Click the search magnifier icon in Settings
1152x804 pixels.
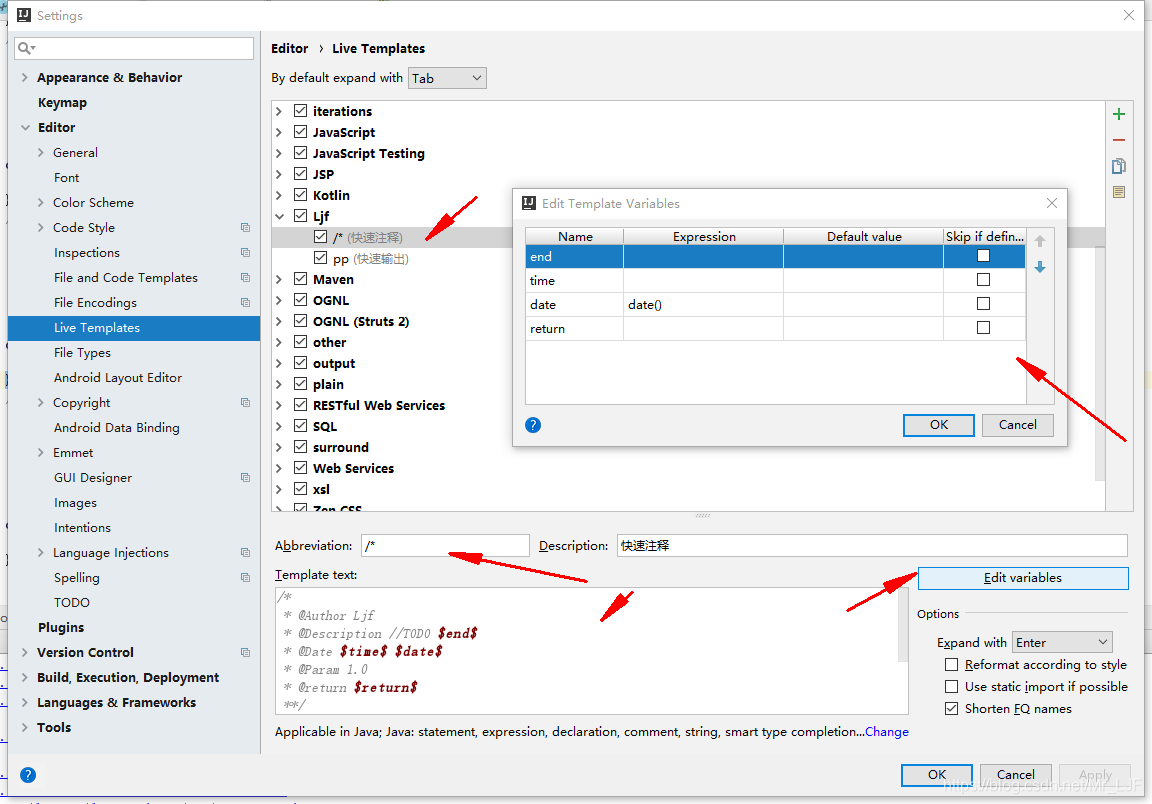tap(26, 48)
